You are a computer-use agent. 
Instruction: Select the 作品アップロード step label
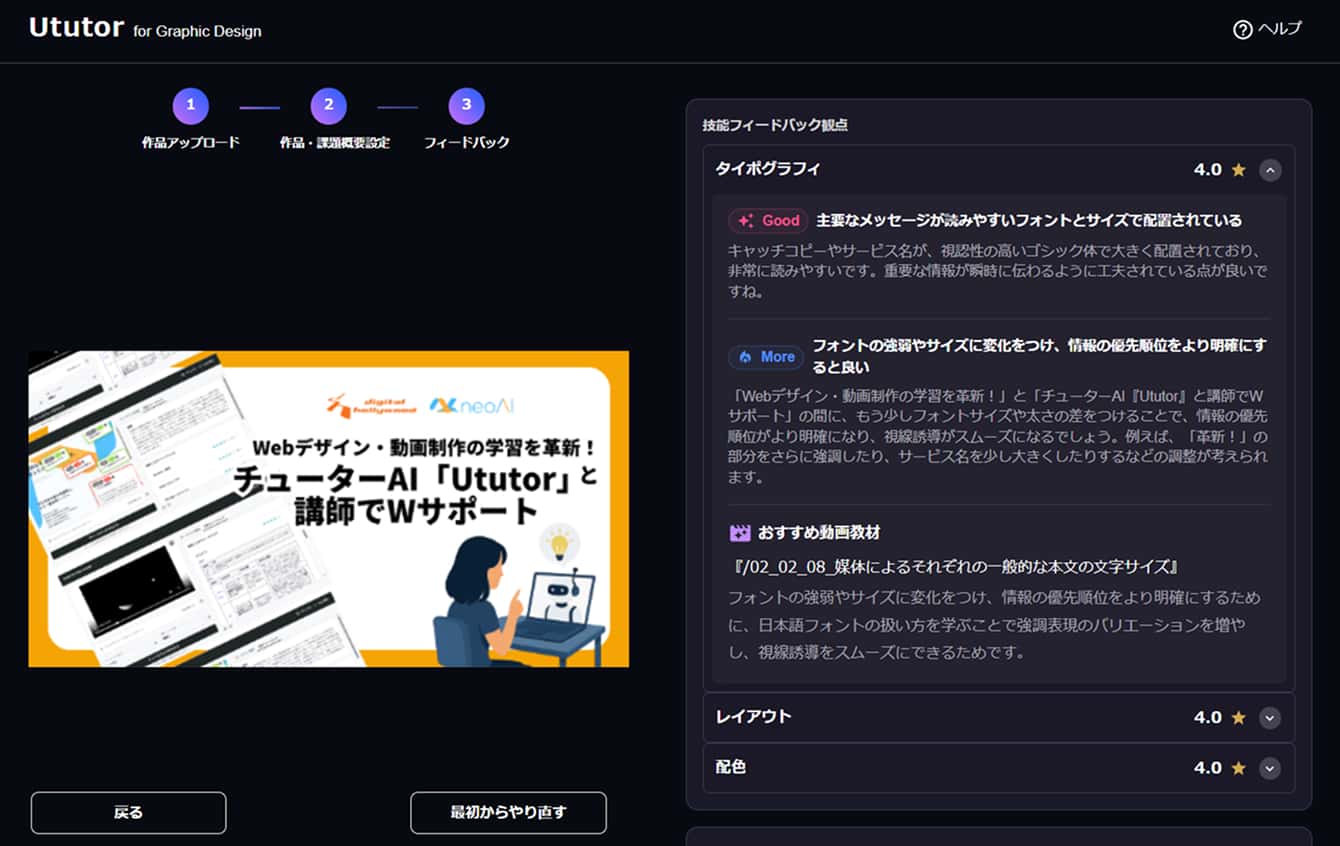click(x=190, y=141)
